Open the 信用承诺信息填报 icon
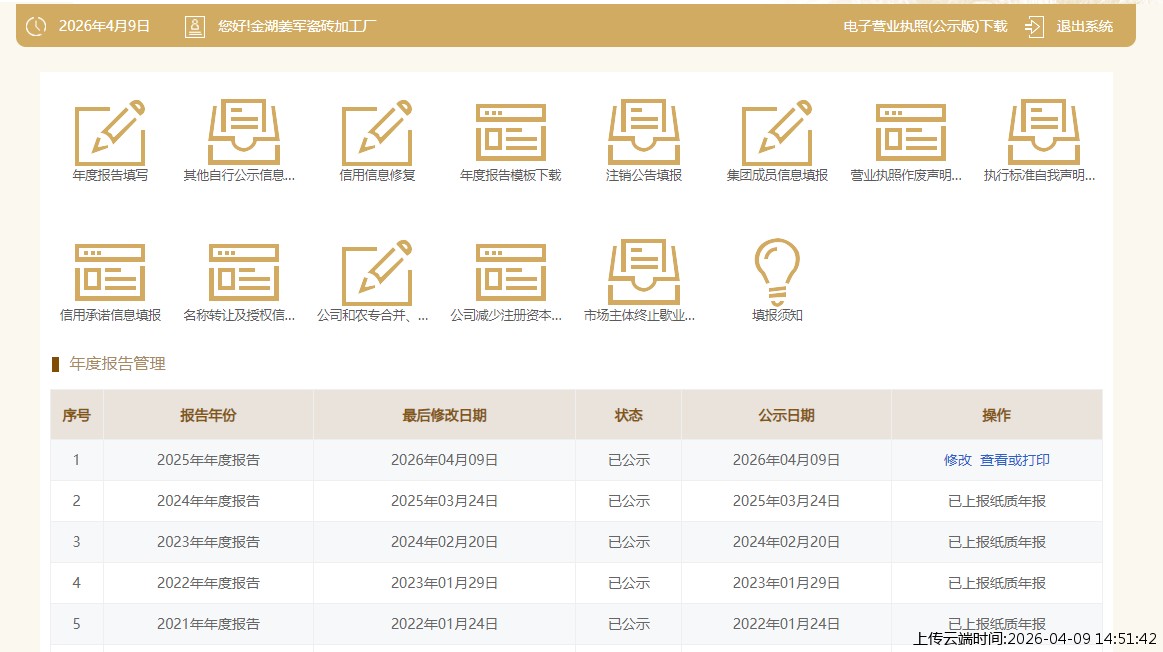 click(110, 273)
